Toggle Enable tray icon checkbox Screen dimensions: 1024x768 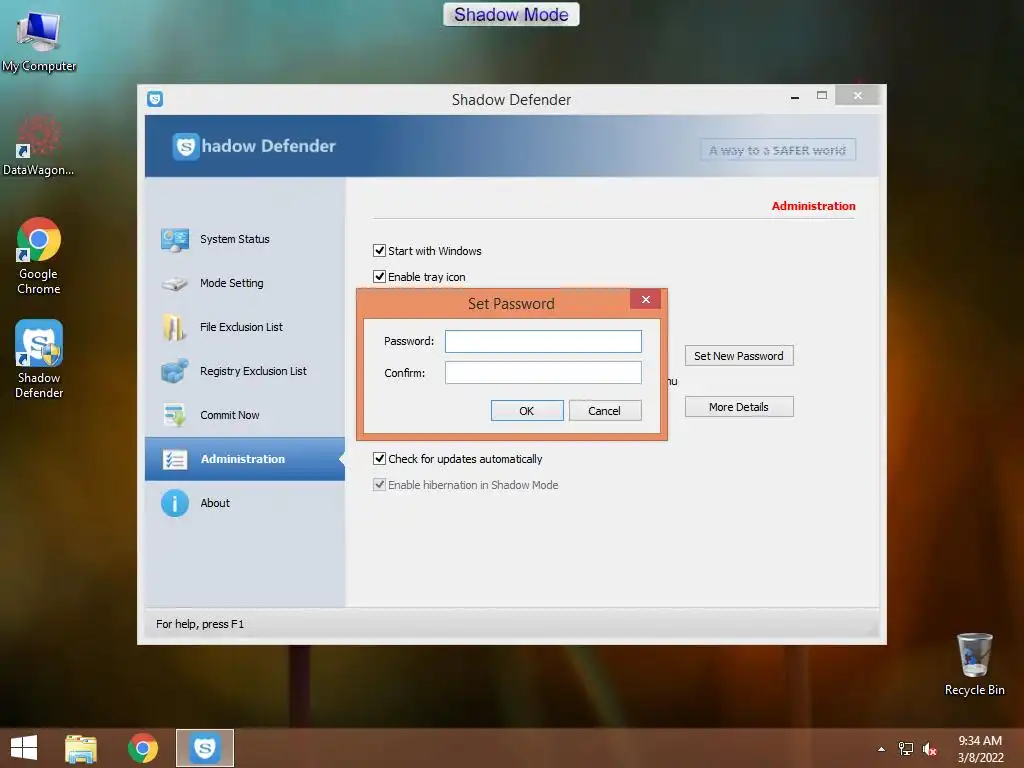tap(379, 277)
